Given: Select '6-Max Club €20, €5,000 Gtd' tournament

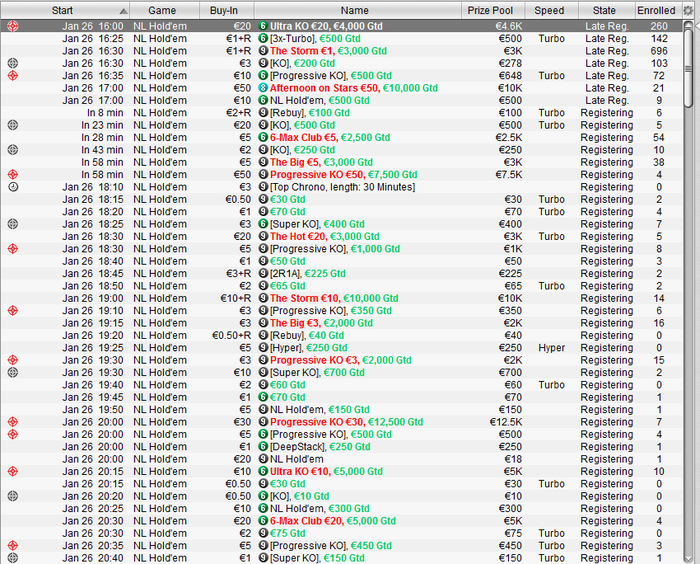Looking at the screenshot, I should (x=333, y=521).
